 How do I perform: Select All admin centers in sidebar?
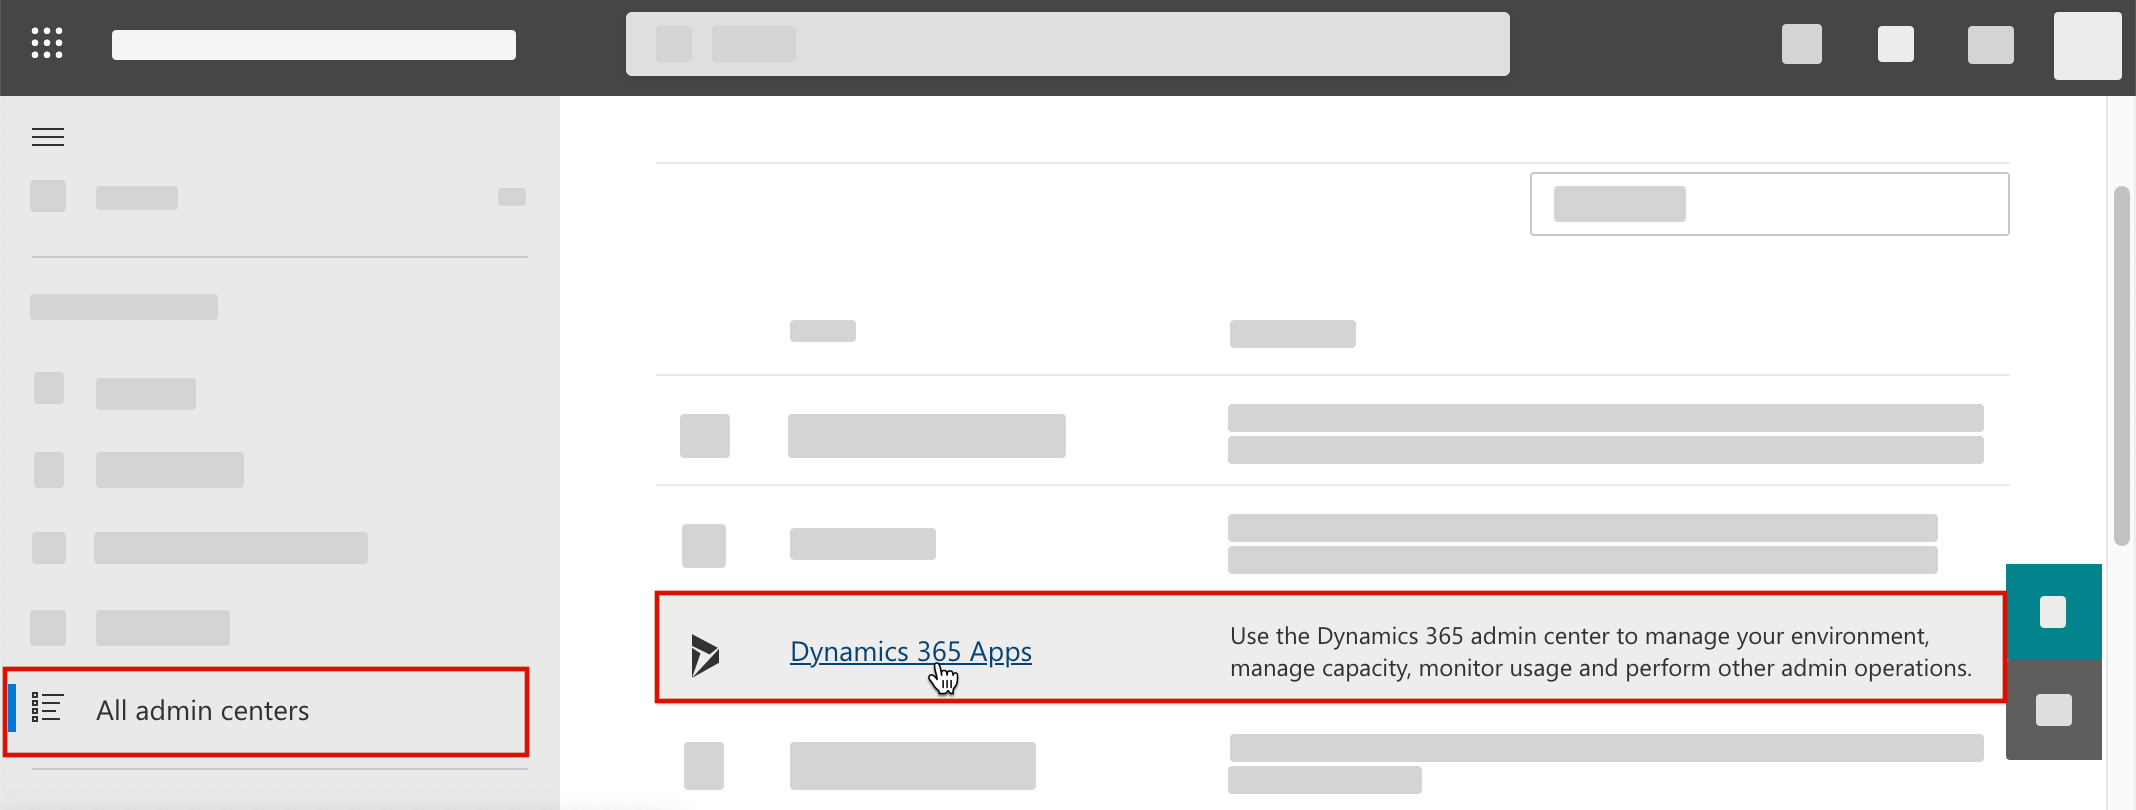(266, 711)
